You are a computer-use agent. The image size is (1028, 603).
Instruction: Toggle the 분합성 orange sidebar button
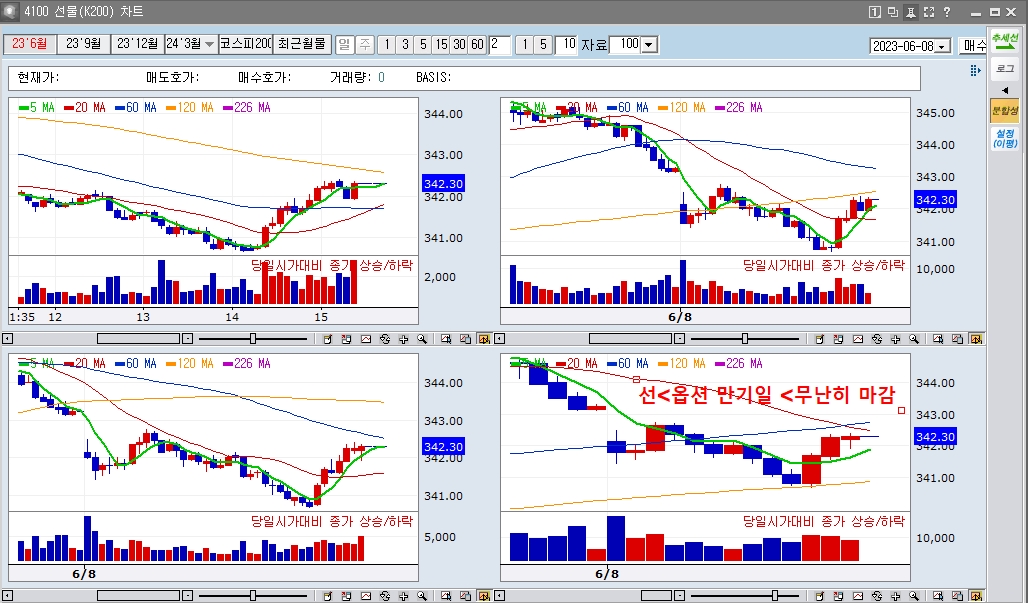tap(1004, 110)
